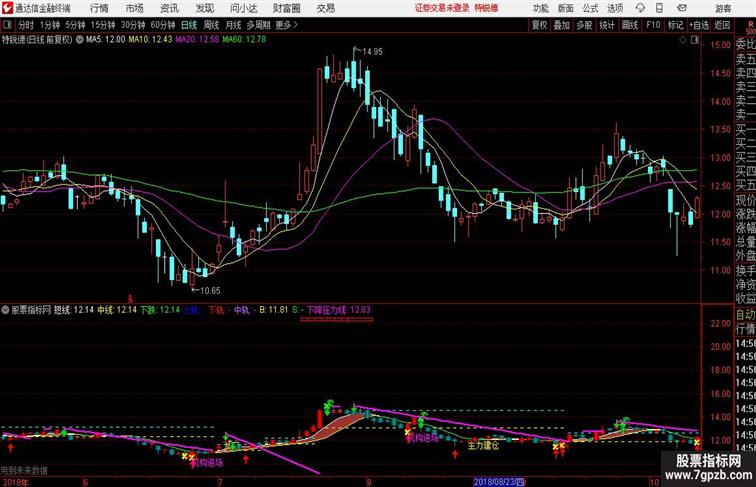
Task: Switch to the 30分钟 period tab
Action: pos(133,25)
